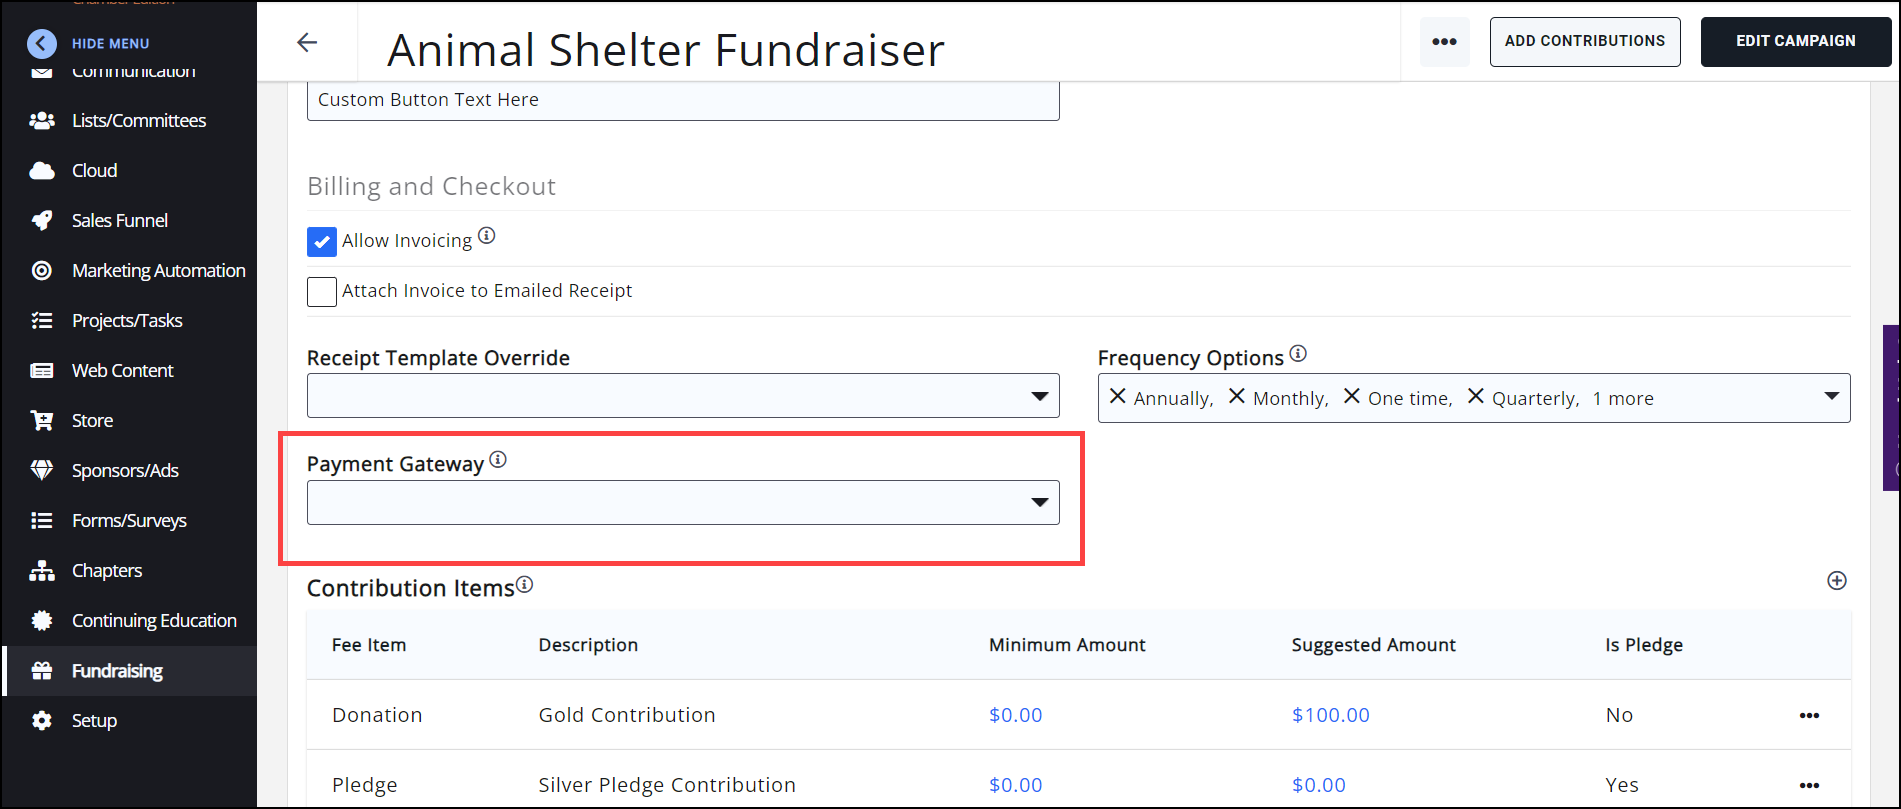
Task: Click the Add Contributions button
Action: [1584, 42]
